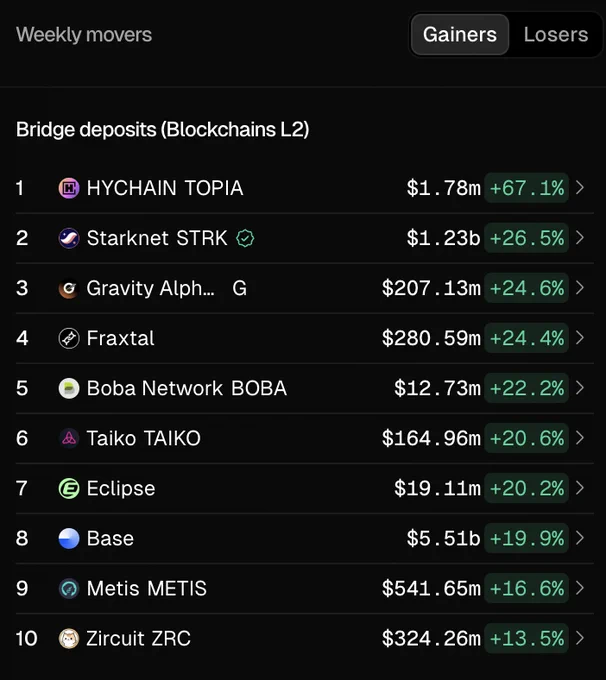
Task: Select the Gainers tab
Action: click(x=460, y=35)
